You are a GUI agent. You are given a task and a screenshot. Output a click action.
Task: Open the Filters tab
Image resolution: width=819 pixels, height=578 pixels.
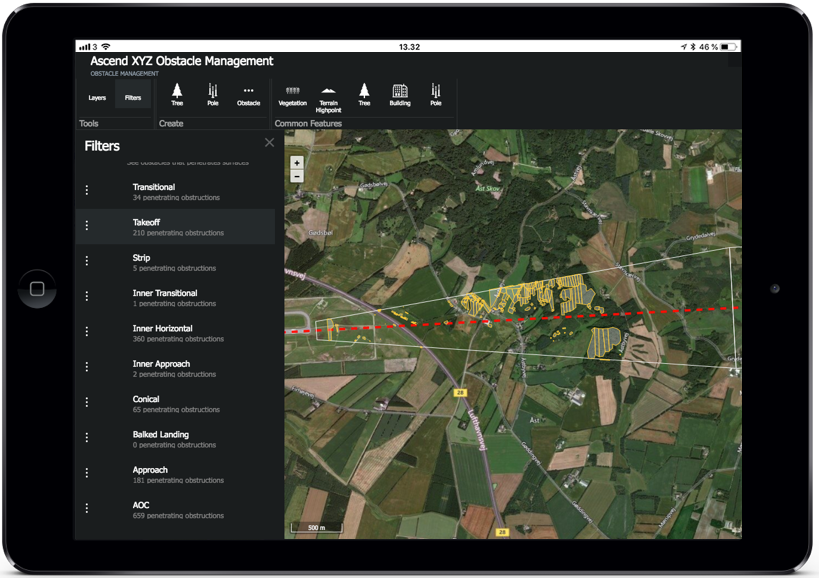[133, 97]
